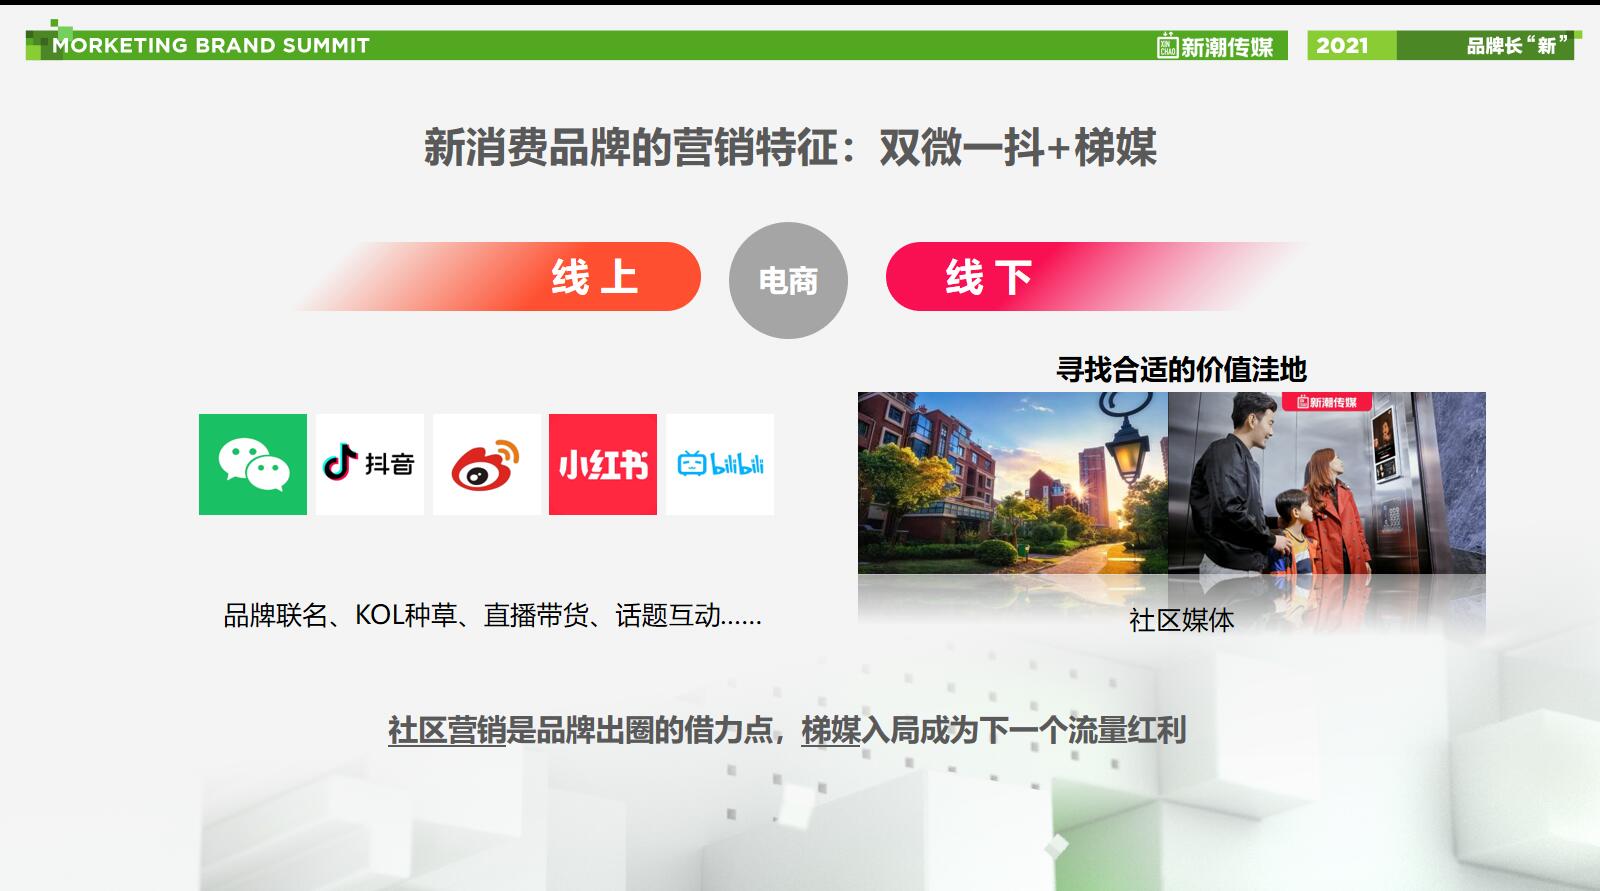Click the caption 社区媒体
Image resolution: width=1600 pixels, height=891 pixels.
click(x=1182, y=620)
